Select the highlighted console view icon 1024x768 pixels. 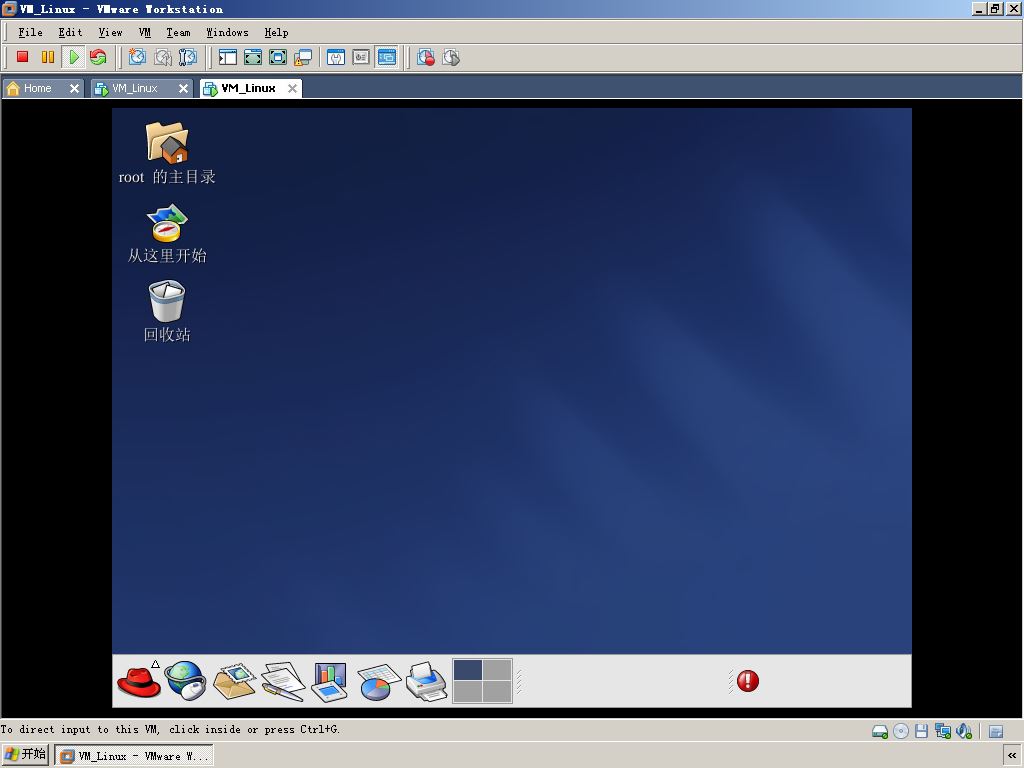[387, 57]
